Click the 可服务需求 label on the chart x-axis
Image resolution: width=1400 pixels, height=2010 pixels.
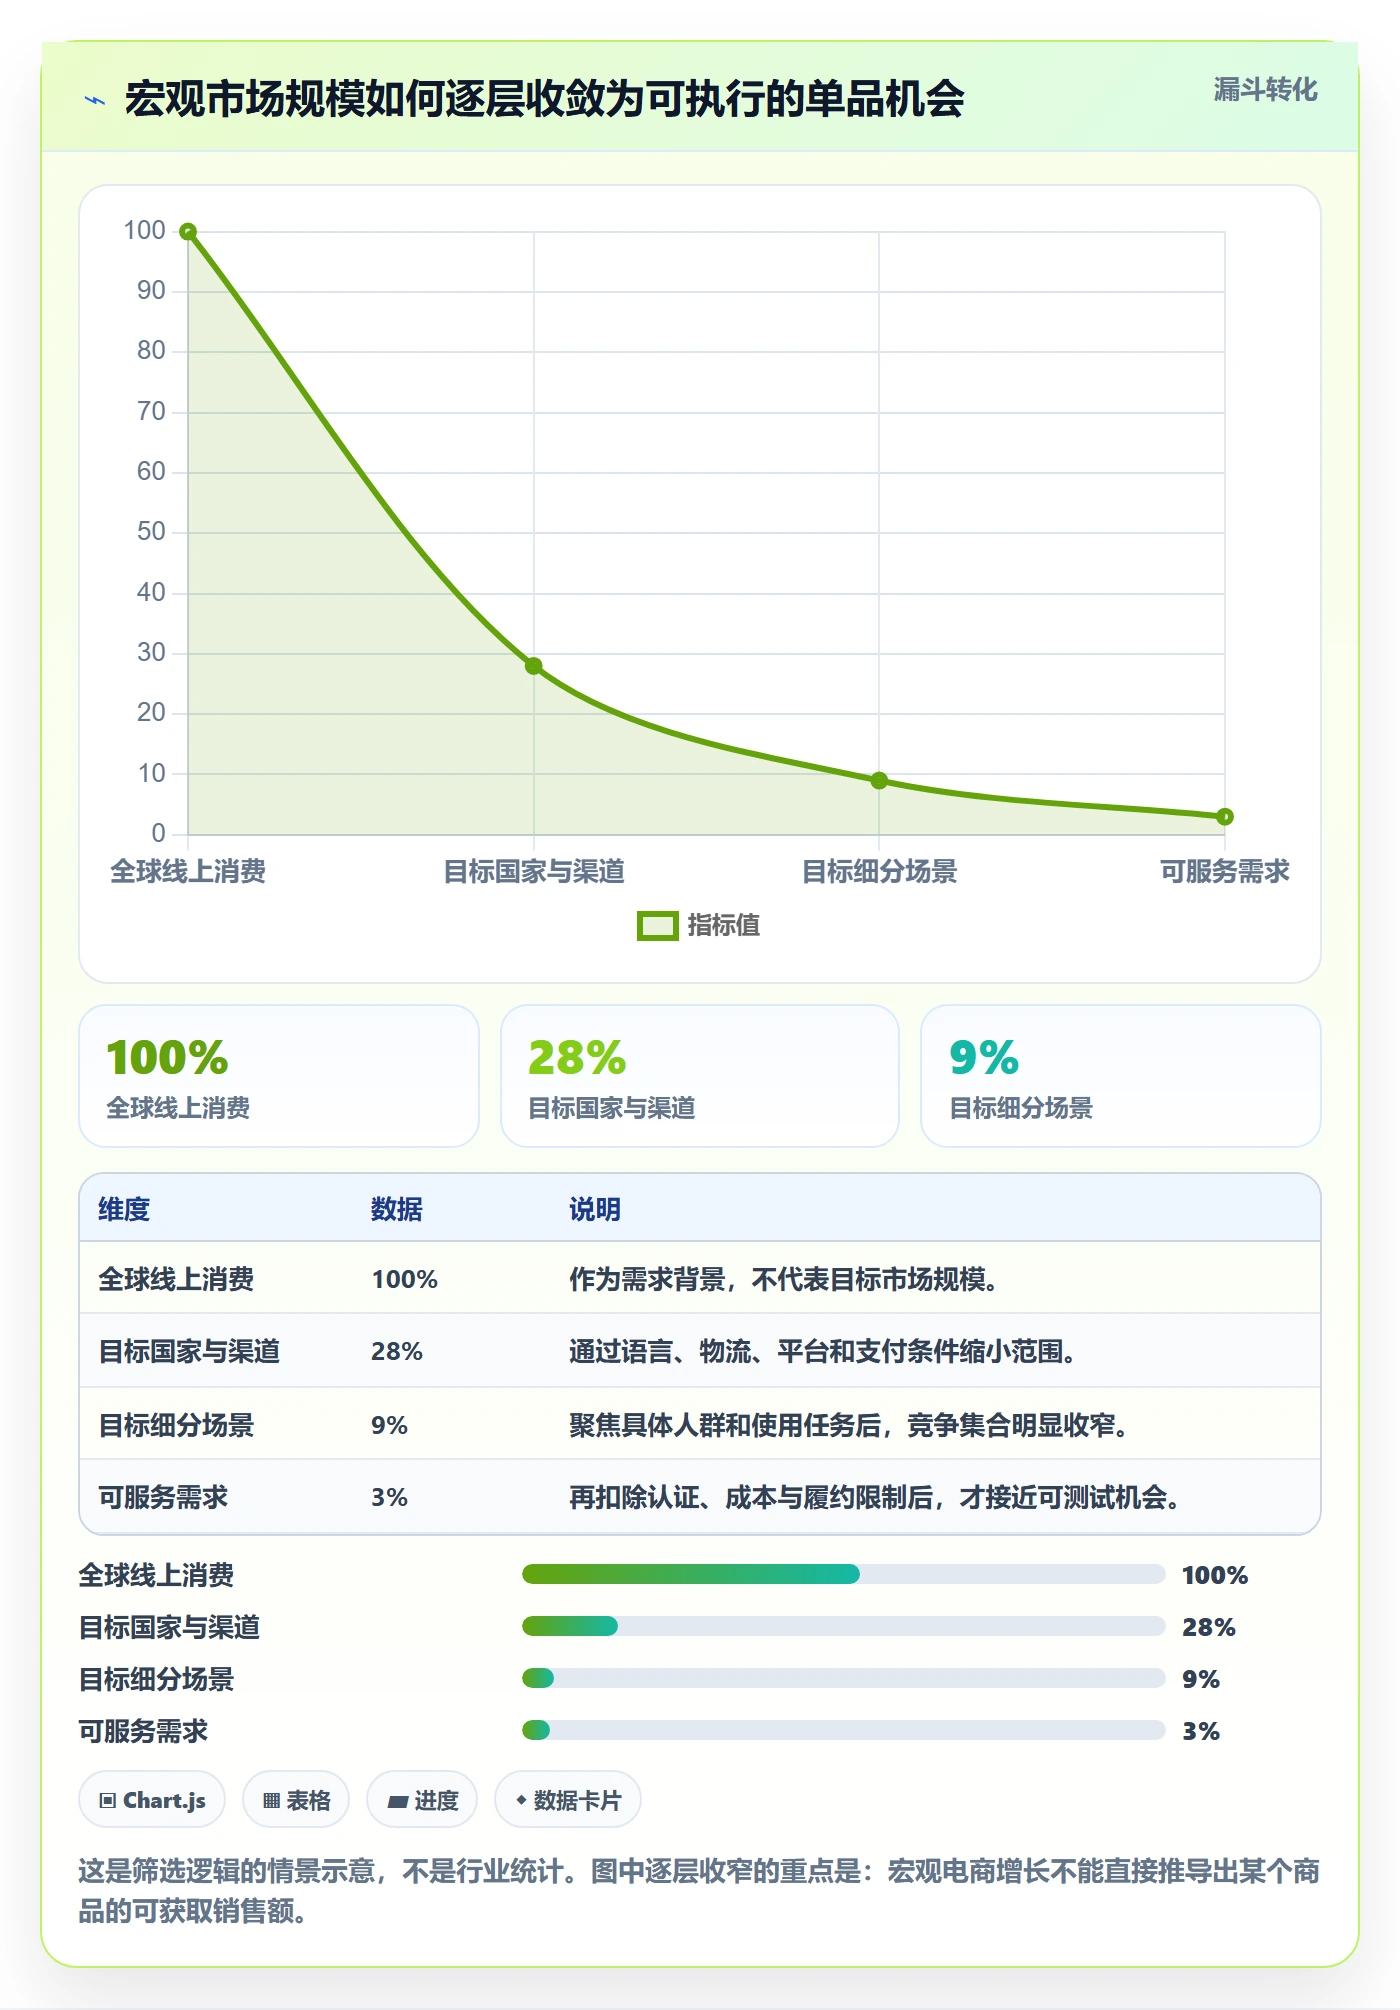[x=1225, y=872]
